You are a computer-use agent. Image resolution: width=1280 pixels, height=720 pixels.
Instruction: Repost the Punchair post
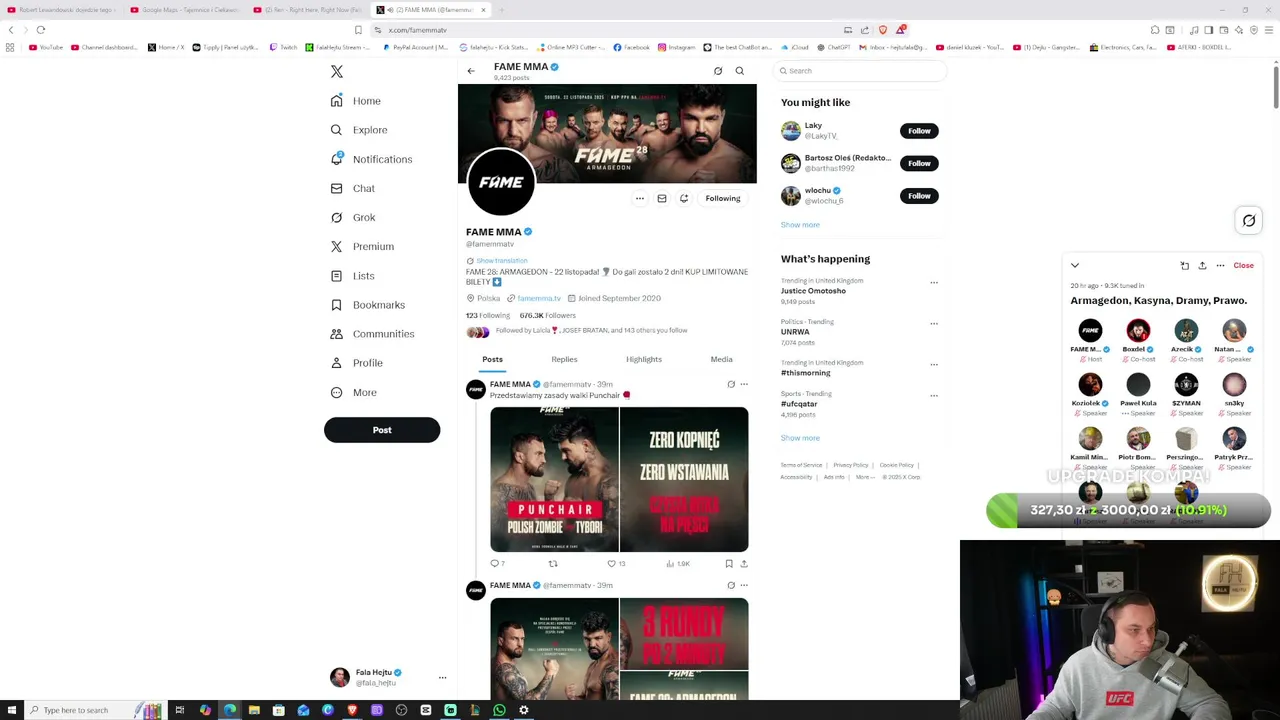point(552,564)
